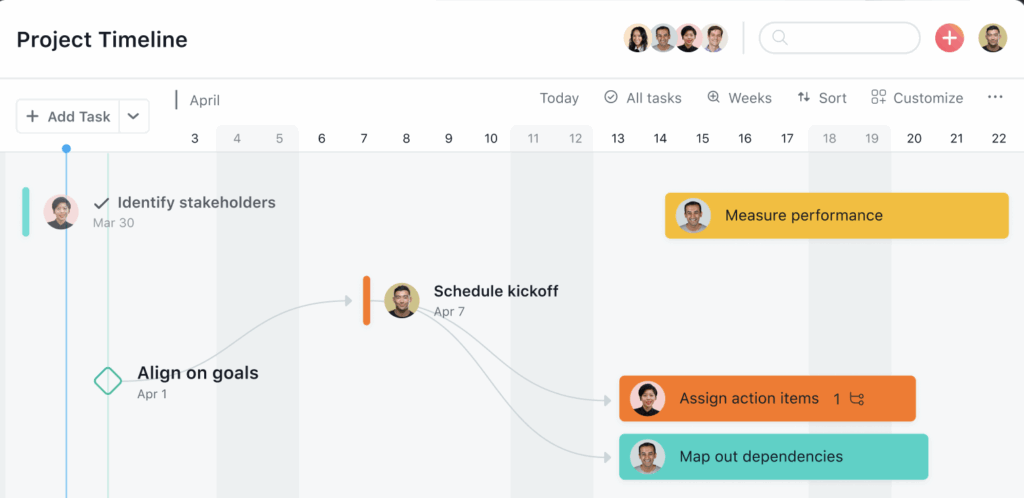This screenshot has width=1024, height=498.
Task: Click the first project member avatar
Action: pos(637,39)
